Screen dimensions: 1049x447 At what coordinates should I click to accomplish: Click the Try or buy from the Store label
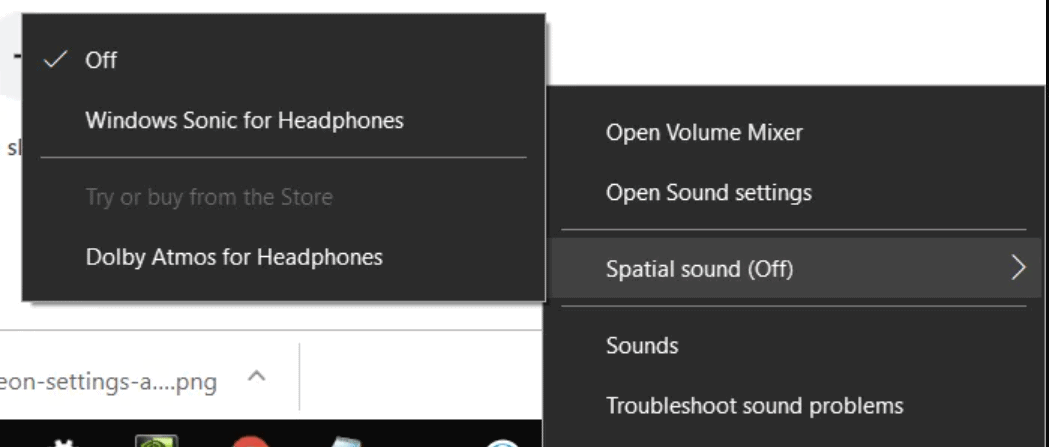click(x=209, y=197)
